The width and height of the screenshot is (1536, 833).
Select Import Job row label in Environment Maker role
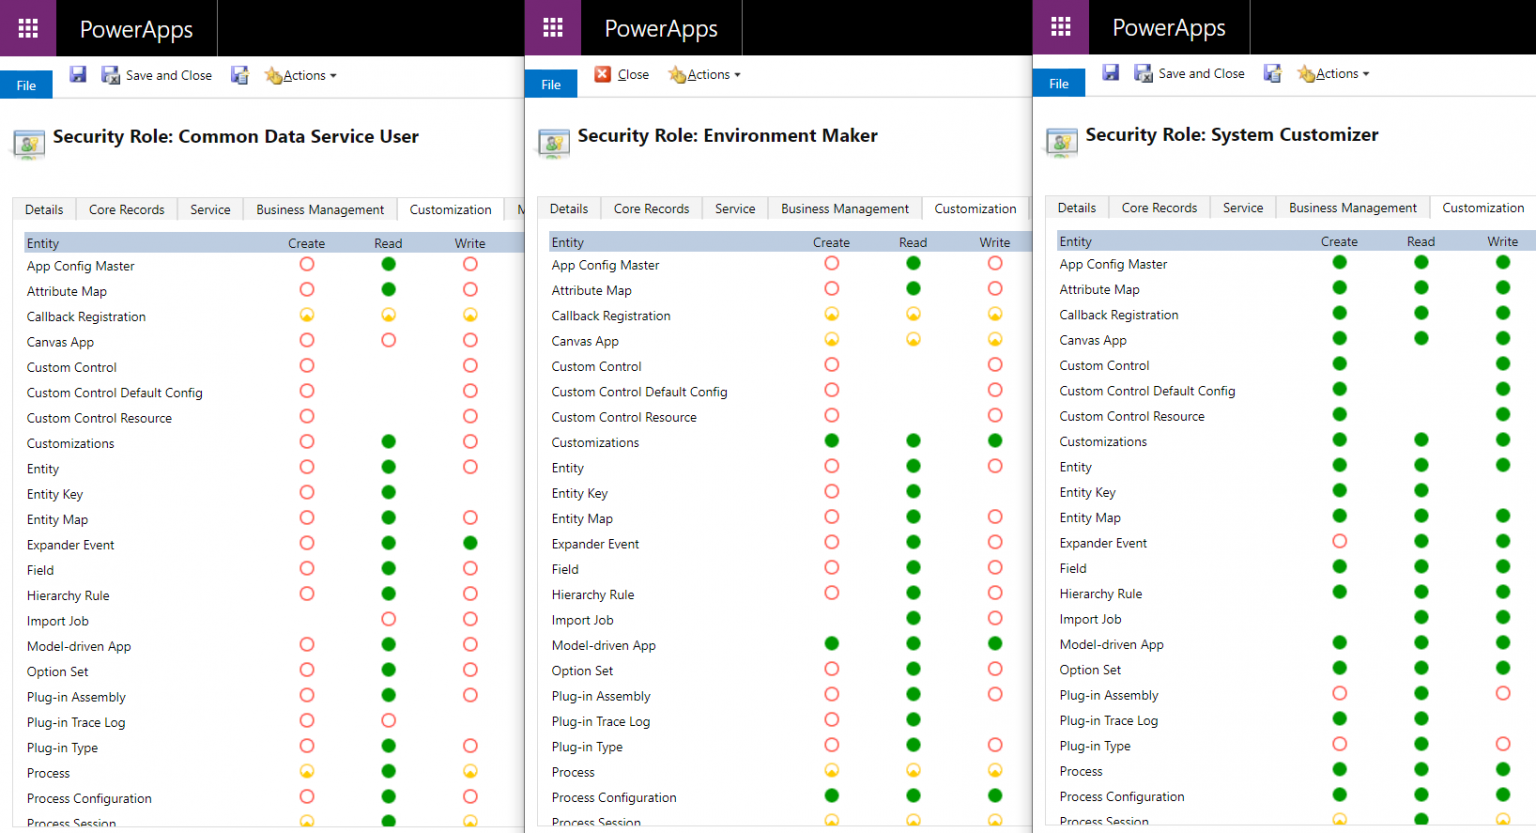tap(583, 620)
